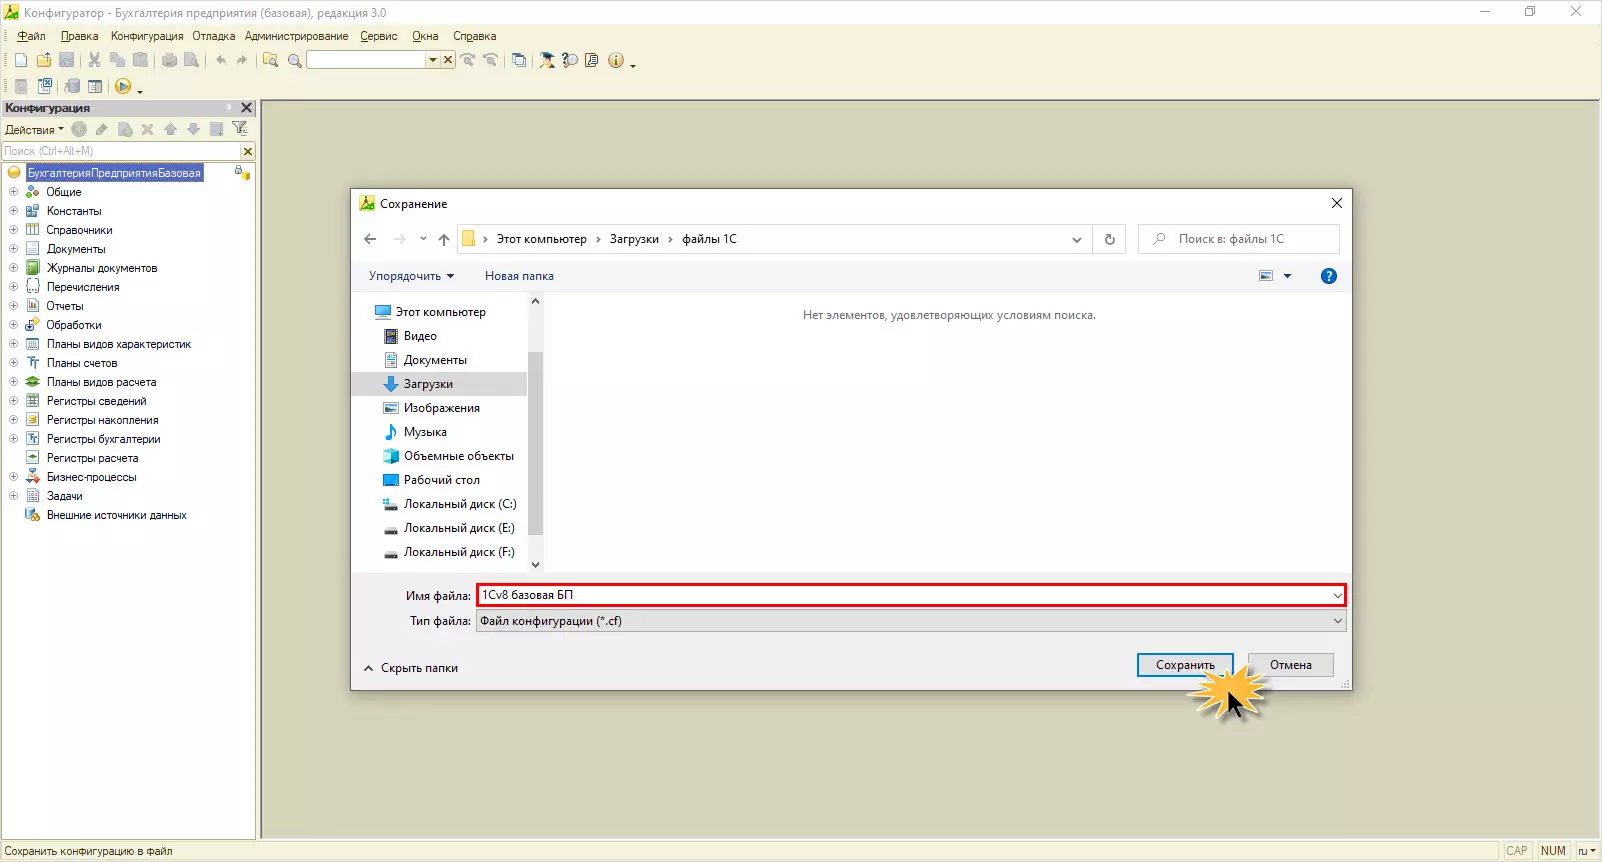The height and width of the screenshot is (862, 1602).
Task: Click the Open file toolbar icon
Action: click(44, 60)
